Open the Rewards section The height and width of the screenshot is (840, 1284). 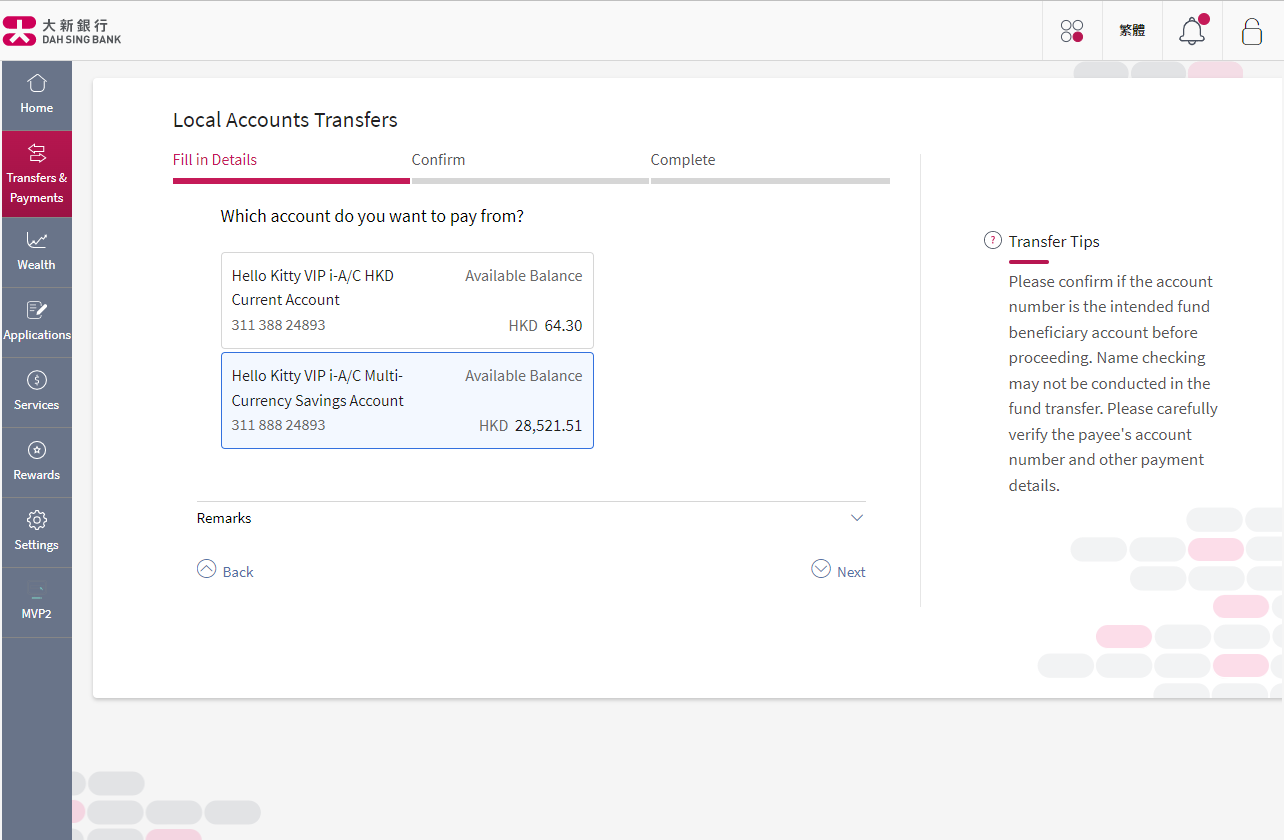(x=37, y=462)
